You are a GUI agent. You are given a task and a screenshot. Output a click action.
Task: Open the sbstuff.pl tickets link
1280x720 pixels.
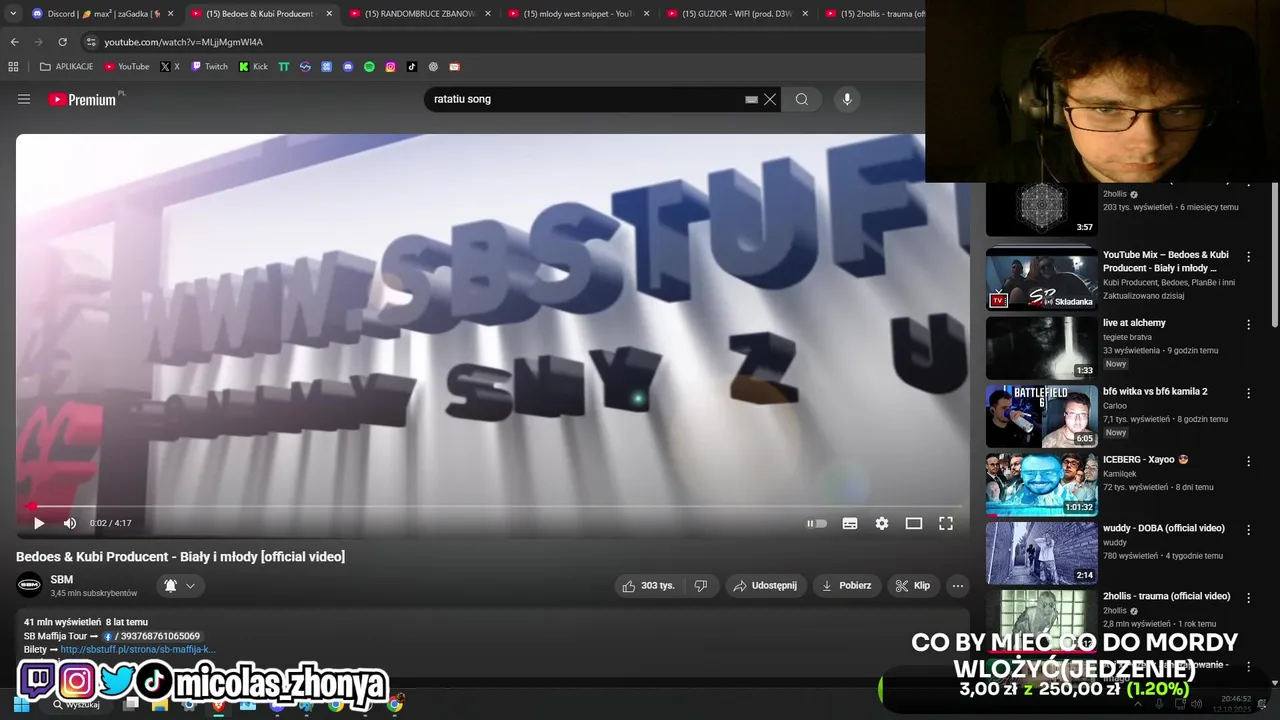[x=138, y=649]
